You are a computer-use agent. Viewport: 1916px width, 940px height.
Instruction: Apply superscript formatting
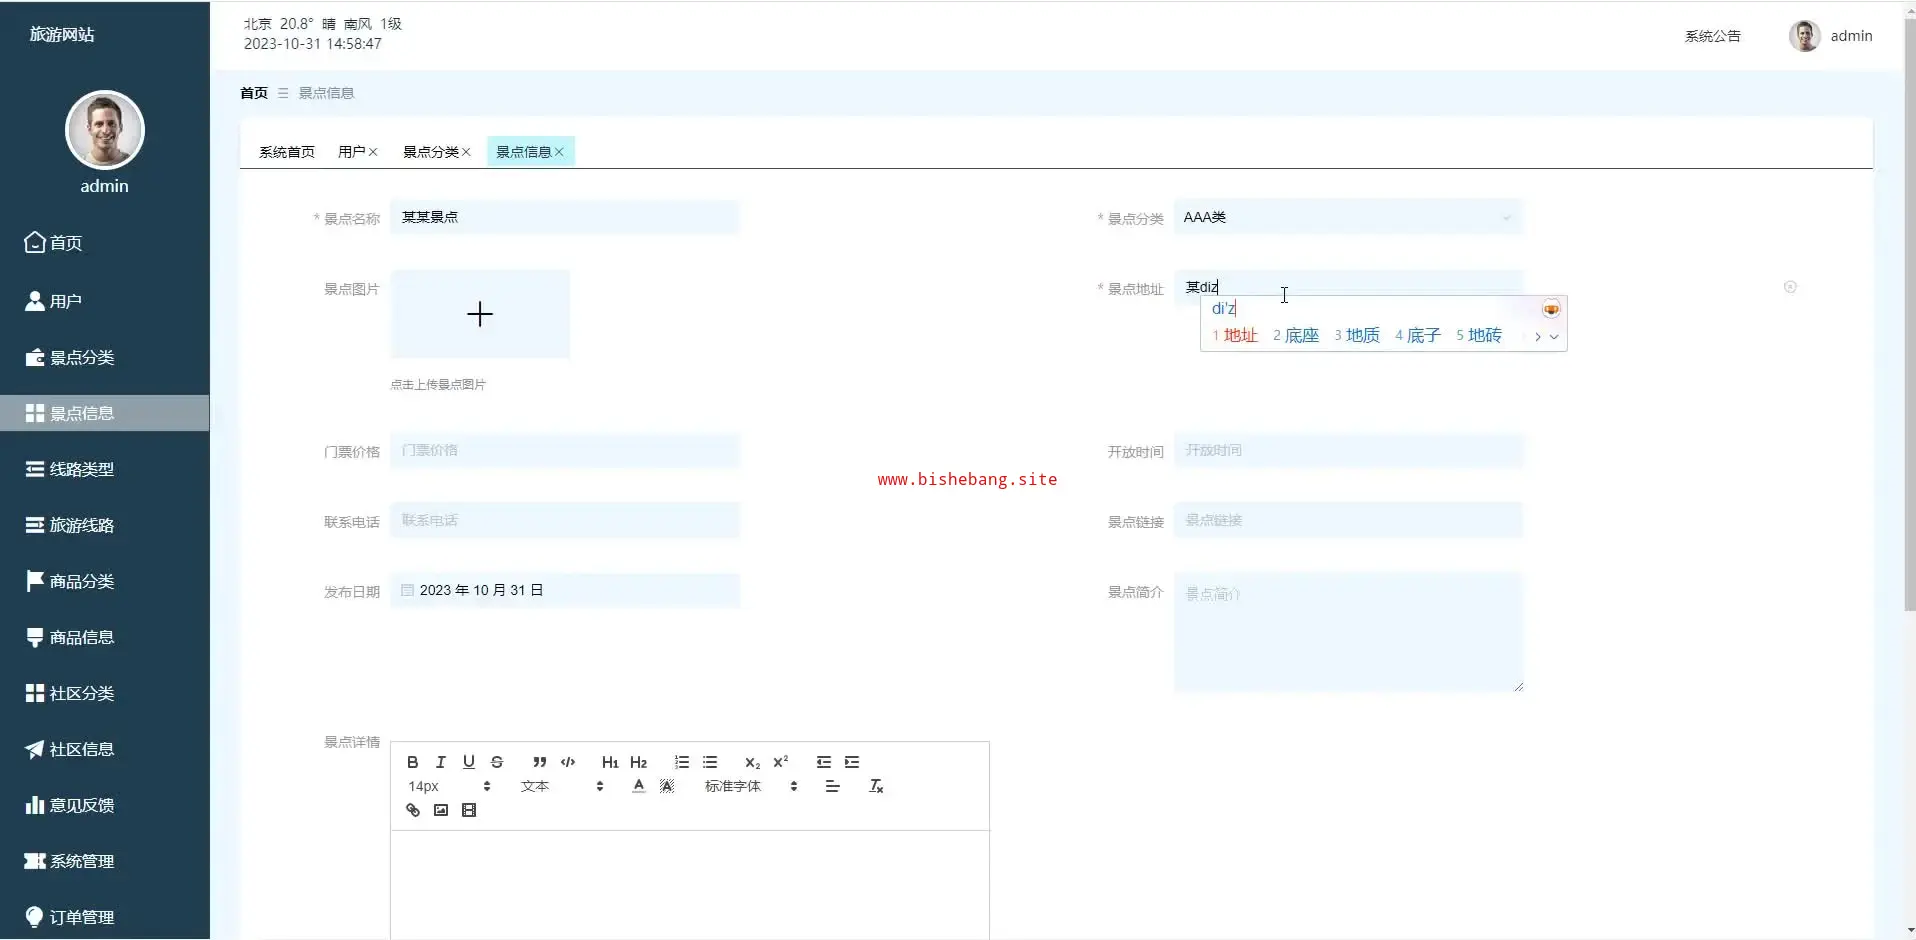[781, 762]
